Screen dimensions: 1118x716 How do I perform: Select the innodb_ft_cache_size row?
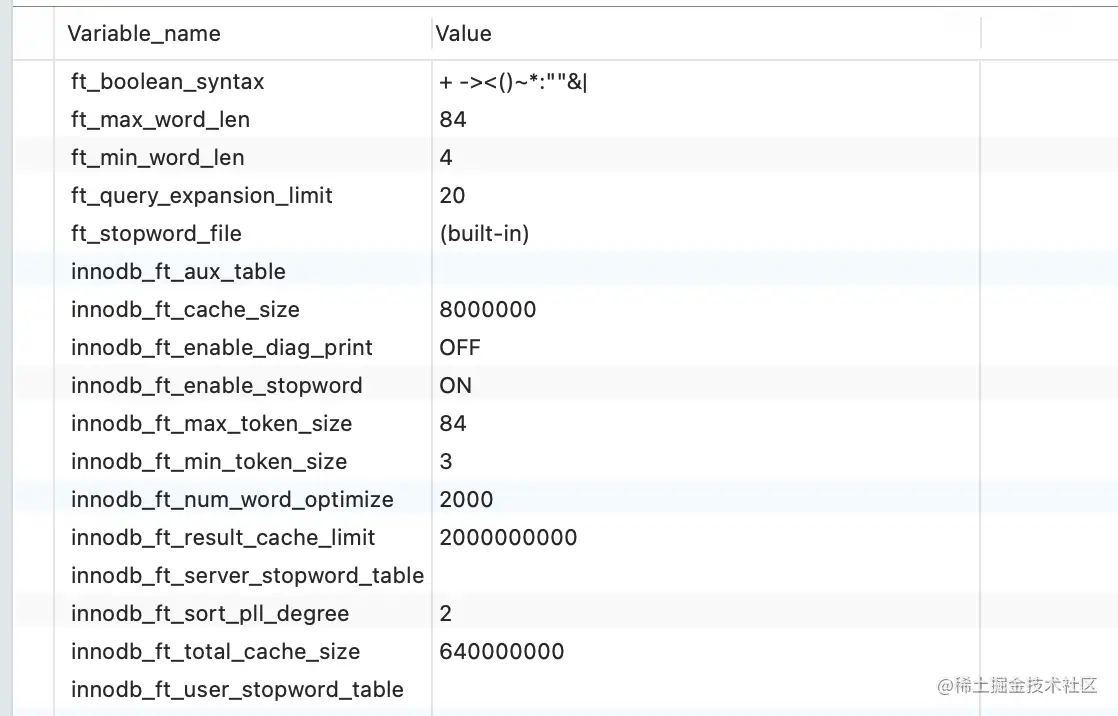[185, 309]
